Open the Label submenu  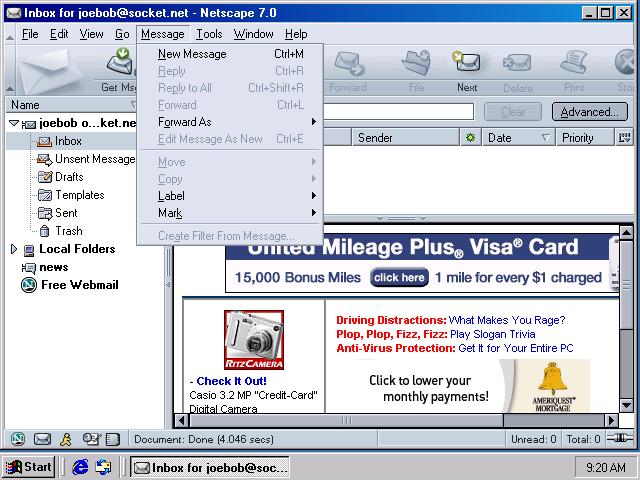coord(230,196)
